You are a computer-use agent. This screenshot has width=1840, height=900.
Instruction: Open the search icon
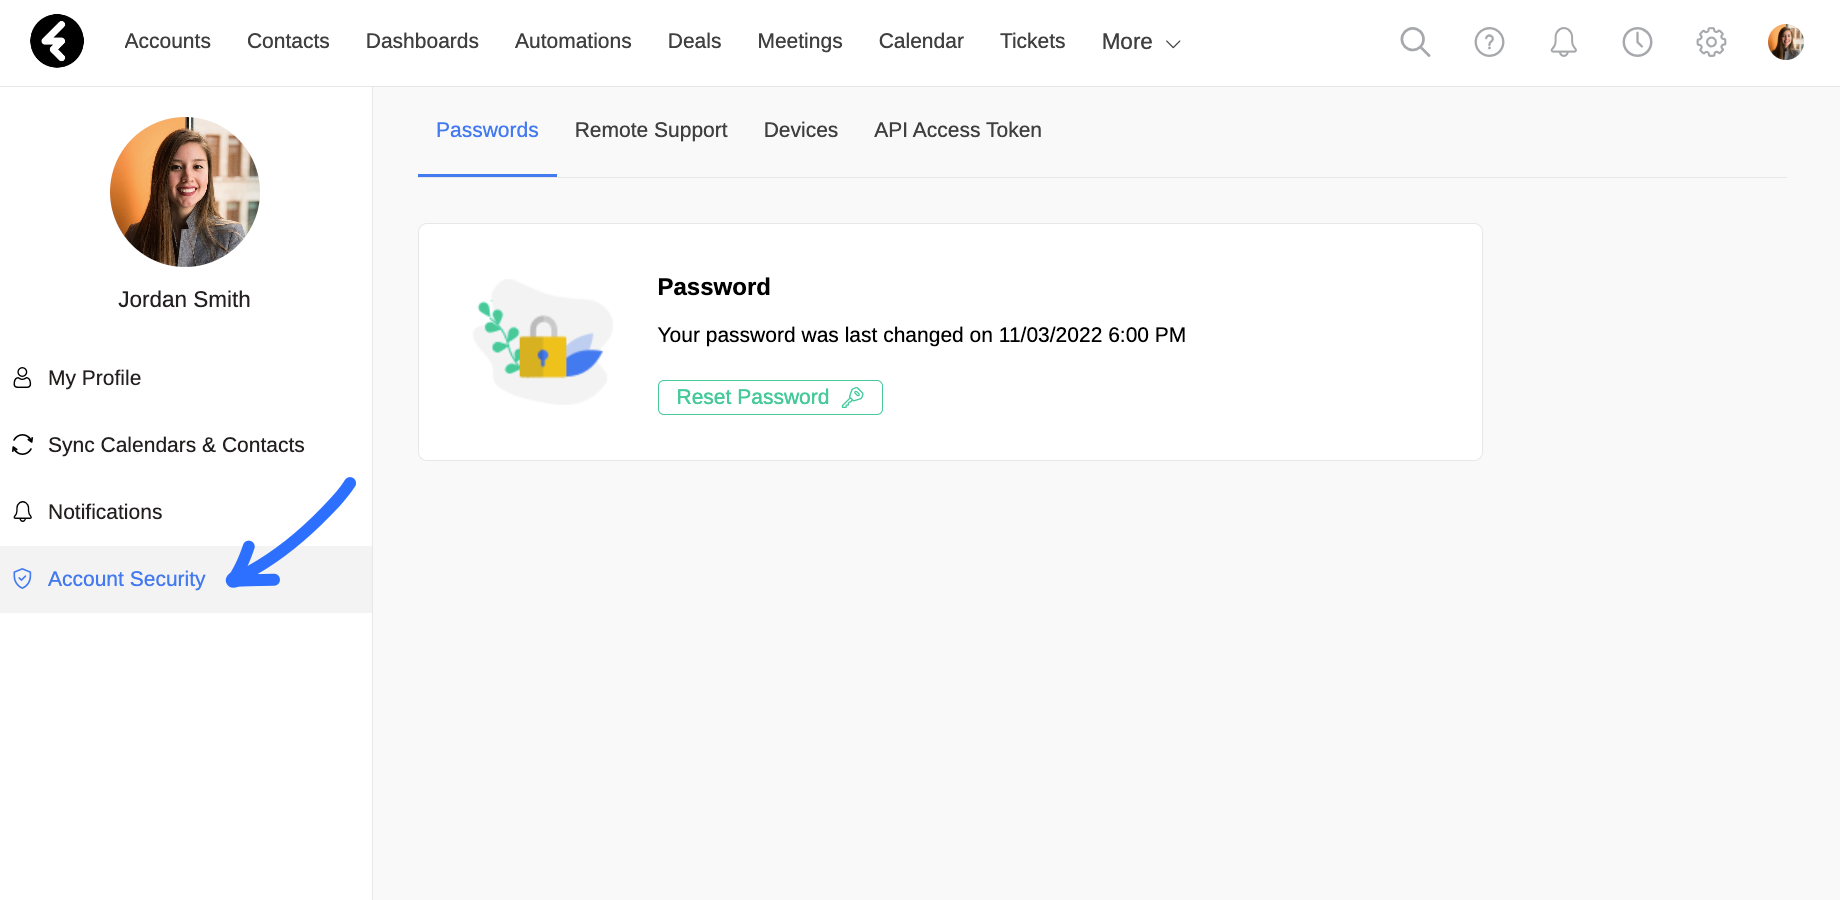[1415, 42]
